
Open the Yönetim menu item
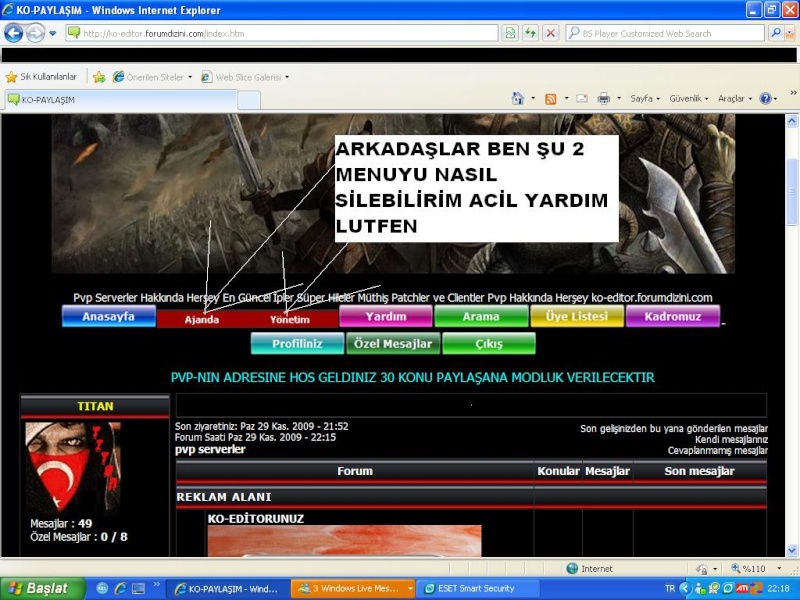290,319
